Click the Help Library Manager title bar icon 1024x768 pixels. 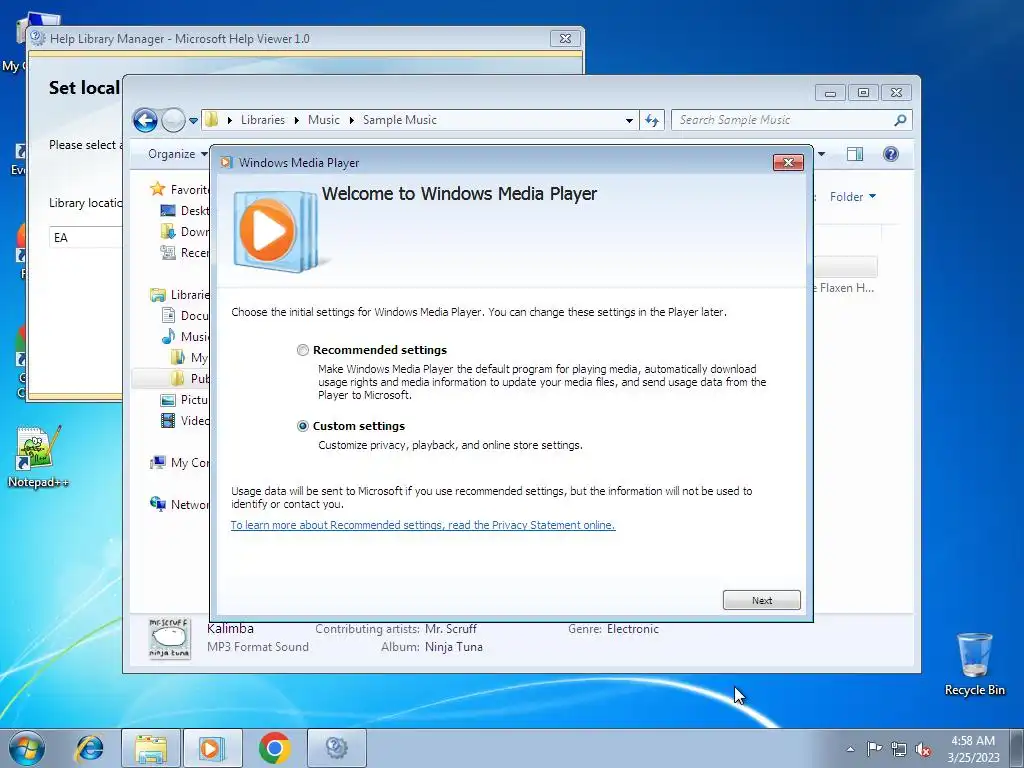pos(38,38)
